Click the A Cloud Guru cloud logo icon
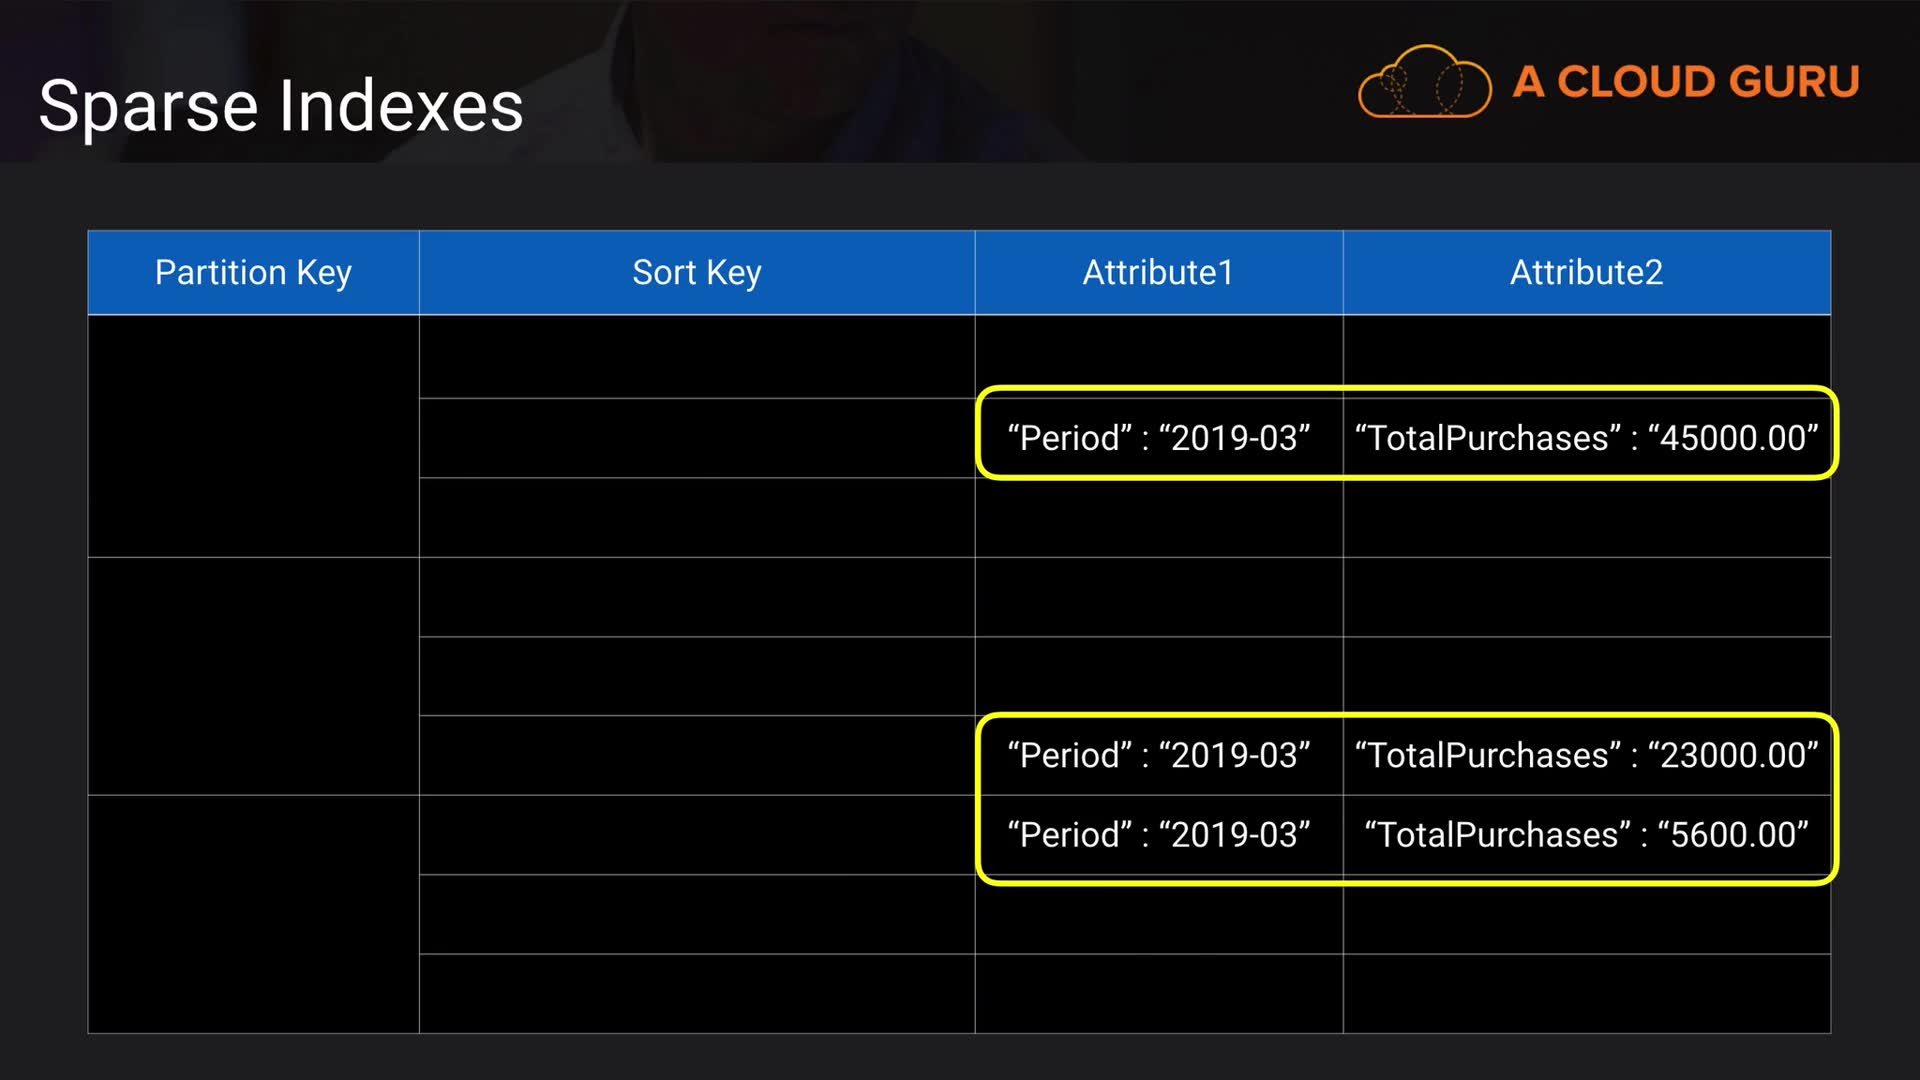1920x1080 pixels. (1424, 82)
